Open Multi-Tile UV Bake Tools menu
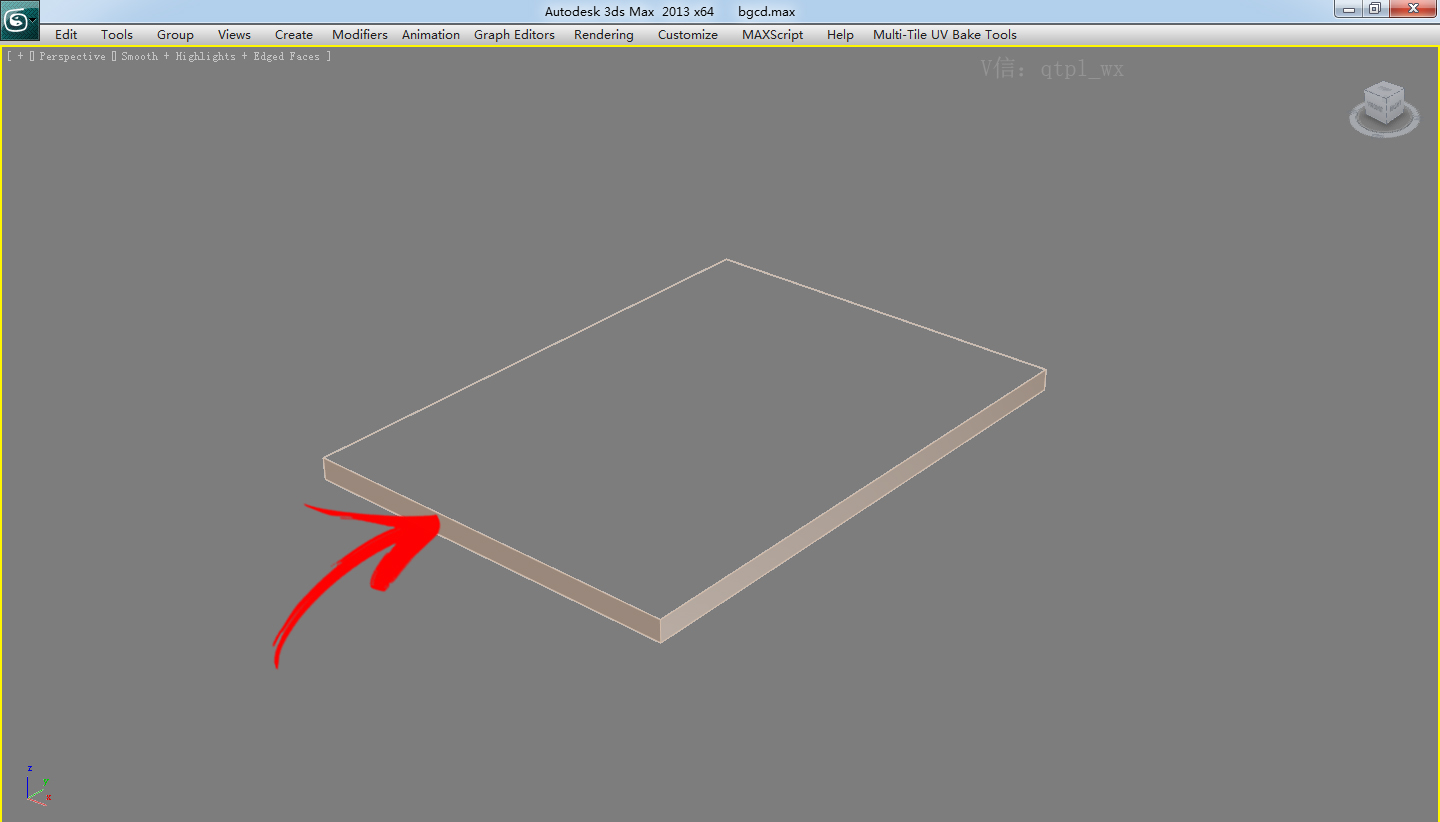Image resolution: width=1440 pixels, height=822 pixels. 945,34
